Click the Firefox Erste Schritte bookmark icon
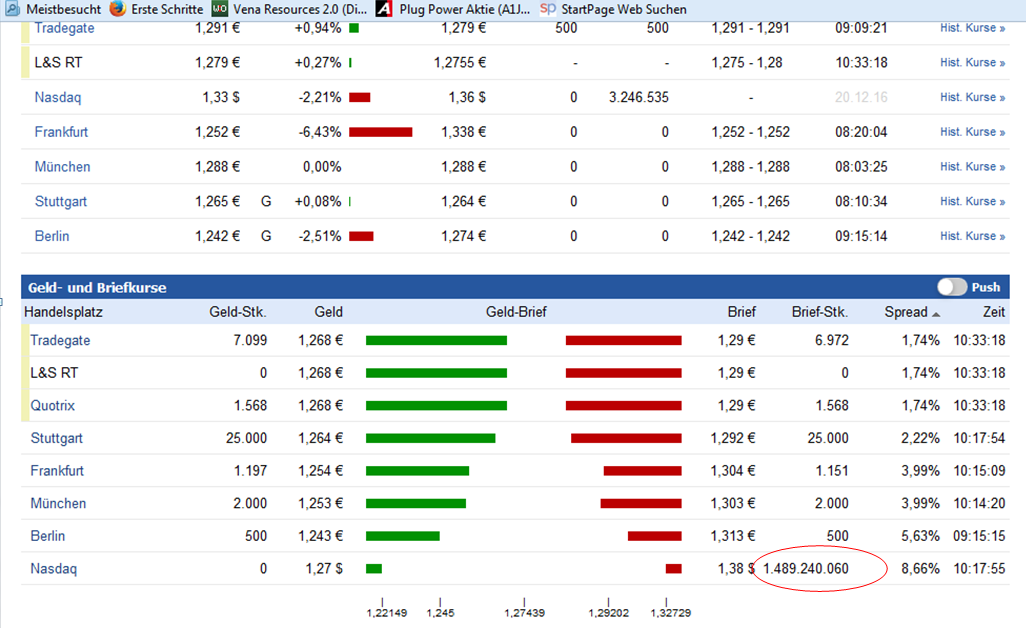This screenshot has width=1026, height=628. click(118, 9)
